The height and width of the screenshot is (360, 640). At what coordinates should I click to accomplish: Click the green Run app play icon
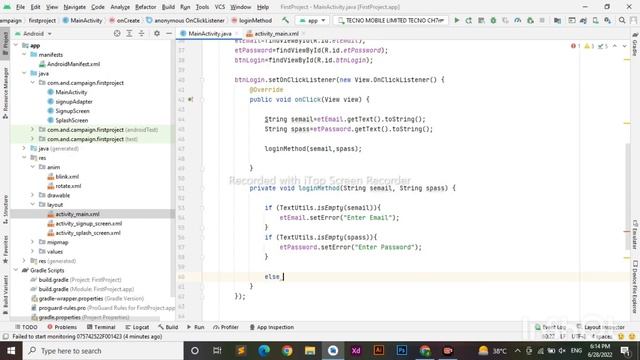(457, 20)
